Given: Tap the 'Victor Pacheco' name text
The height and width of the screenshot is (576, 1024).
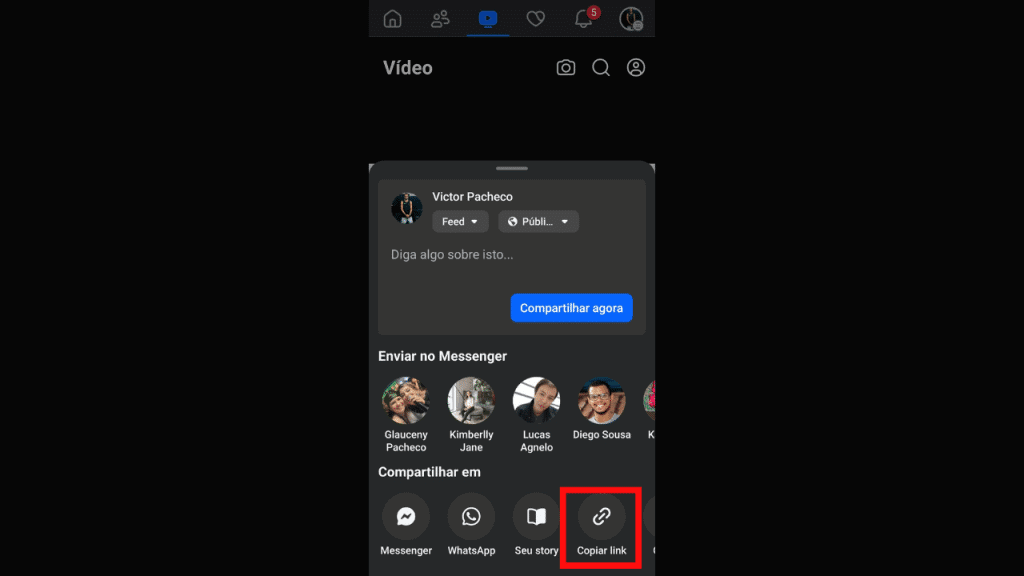Looking at the screenshot, I should (x=472, y=197).
